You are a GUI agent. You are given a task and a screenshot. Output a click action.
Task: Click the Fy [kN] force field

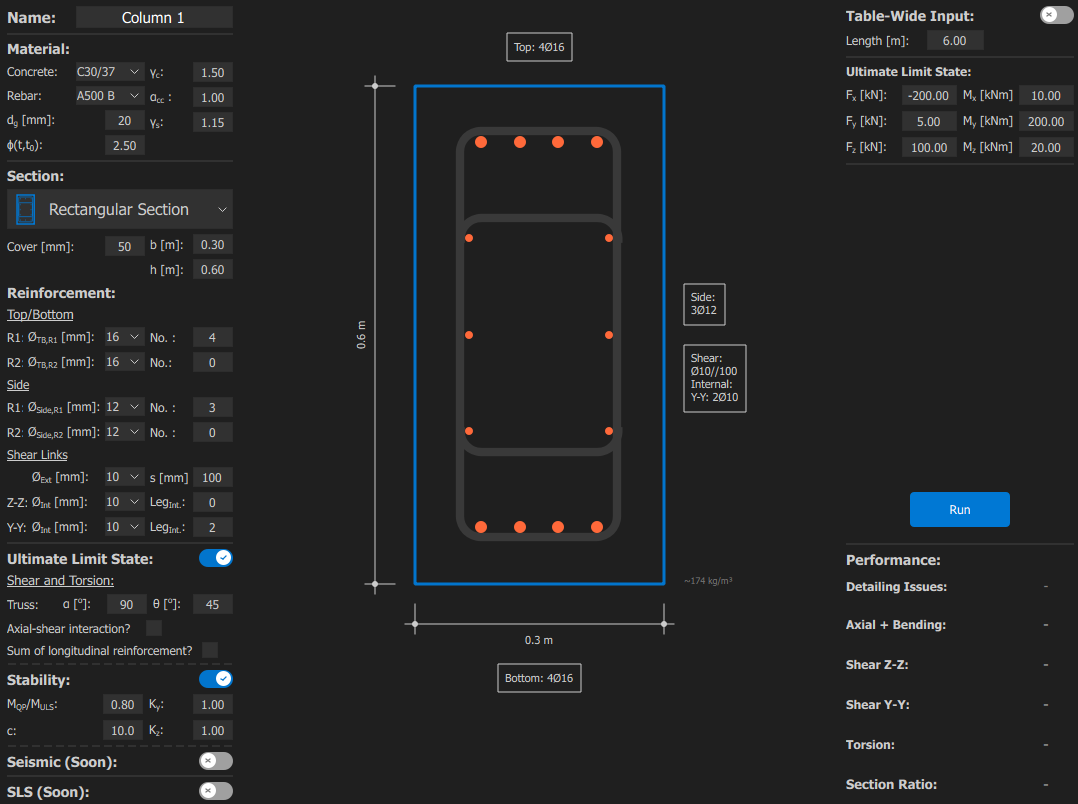pyautogui.click(x=929, y=122)
